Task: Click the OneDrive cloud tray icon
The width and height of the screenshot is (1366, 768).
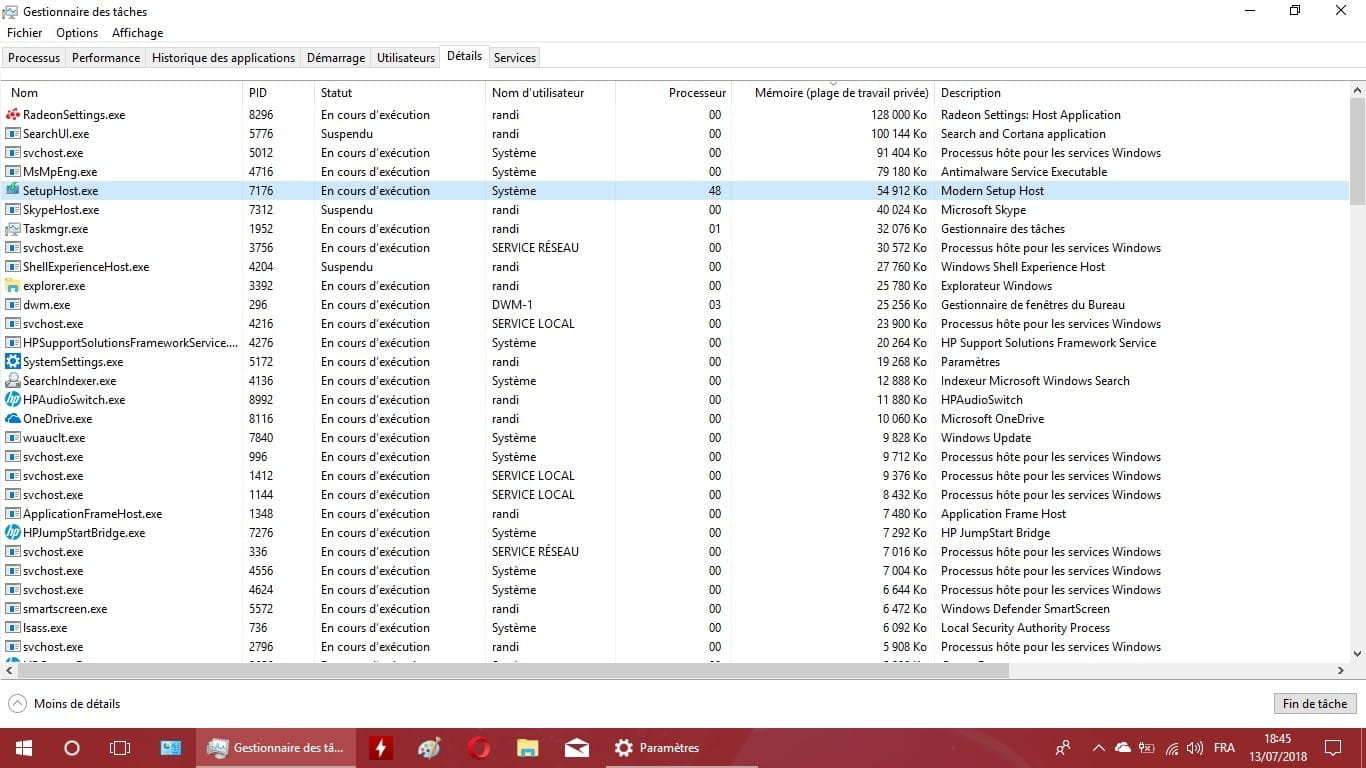Action: (x=1122, y=748)
